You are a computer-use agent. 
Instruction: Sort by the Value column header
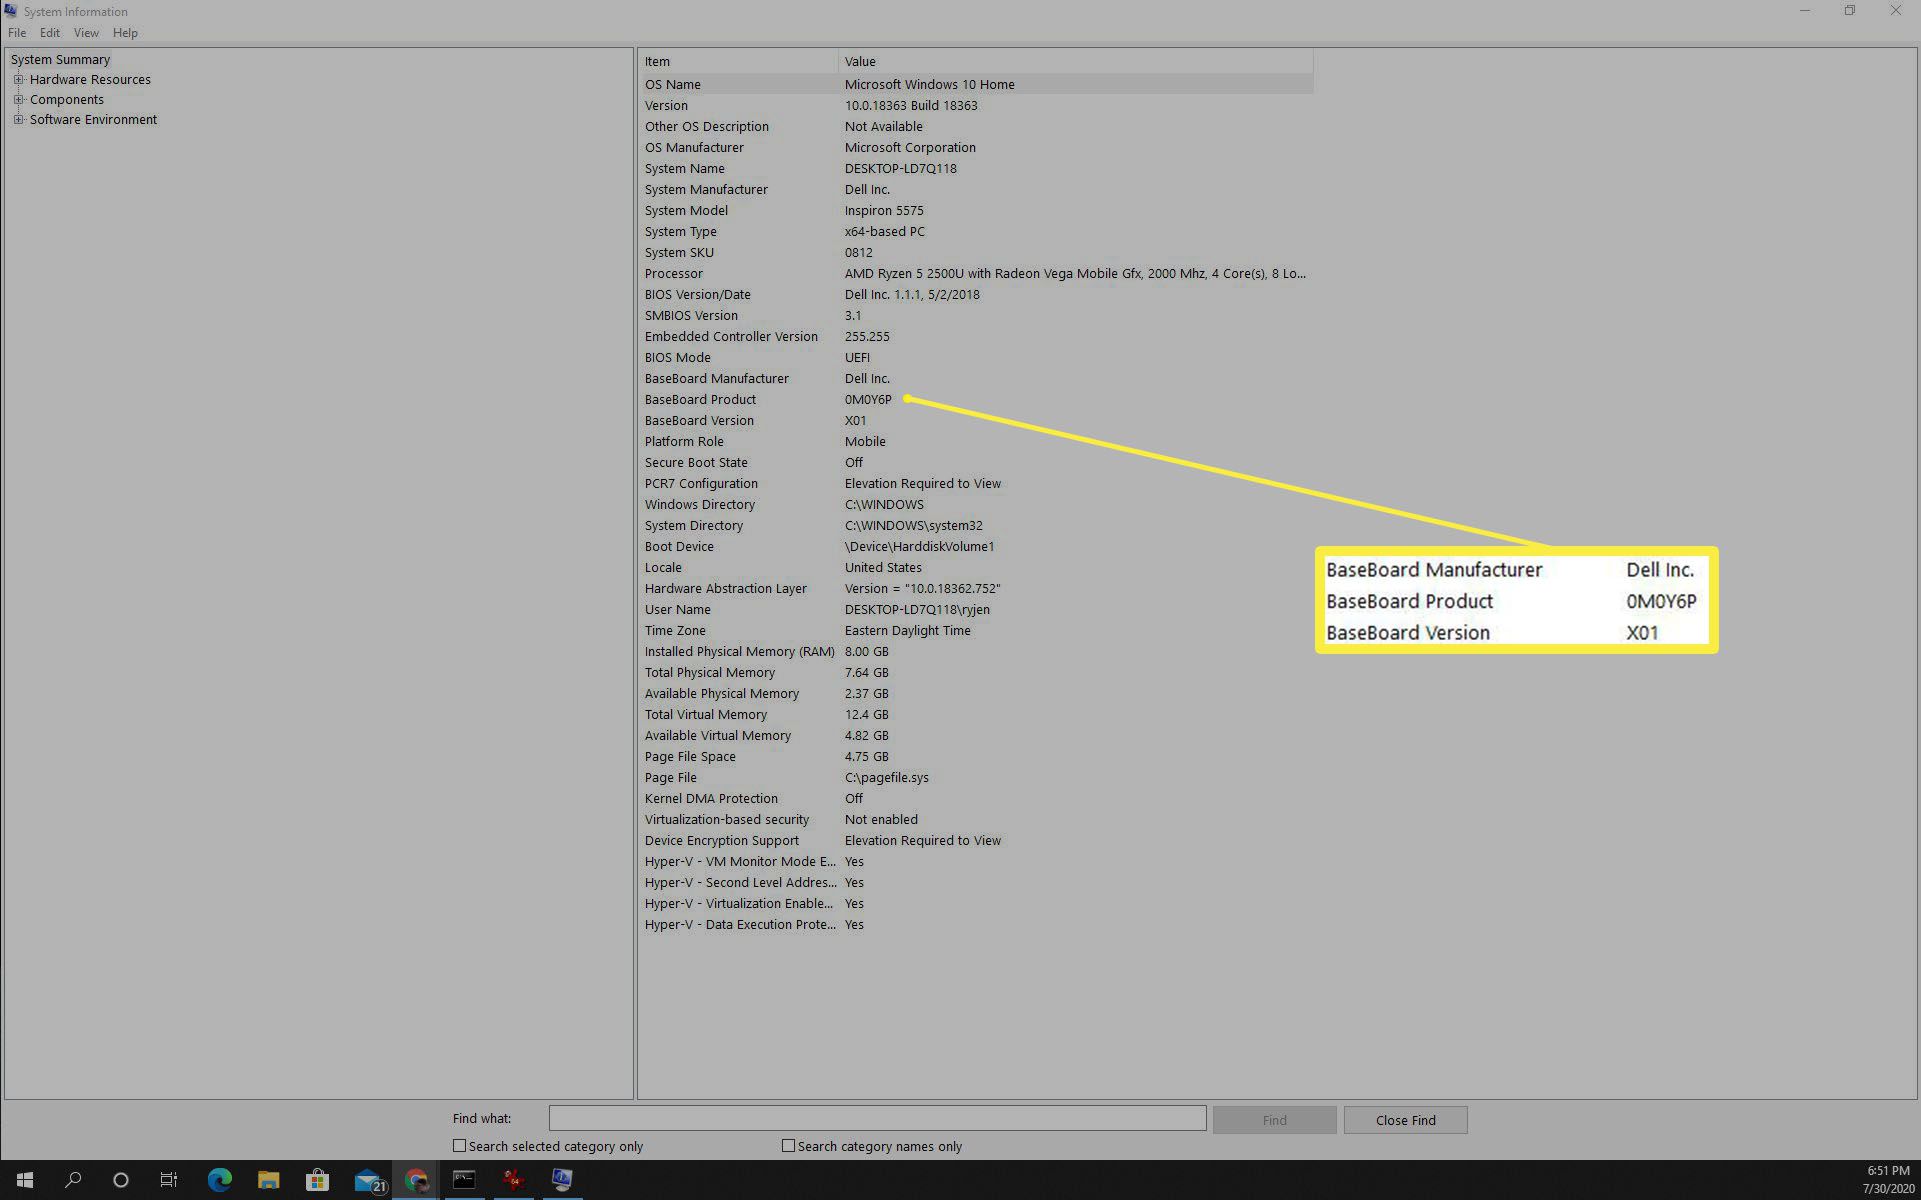click(1076, 61)
